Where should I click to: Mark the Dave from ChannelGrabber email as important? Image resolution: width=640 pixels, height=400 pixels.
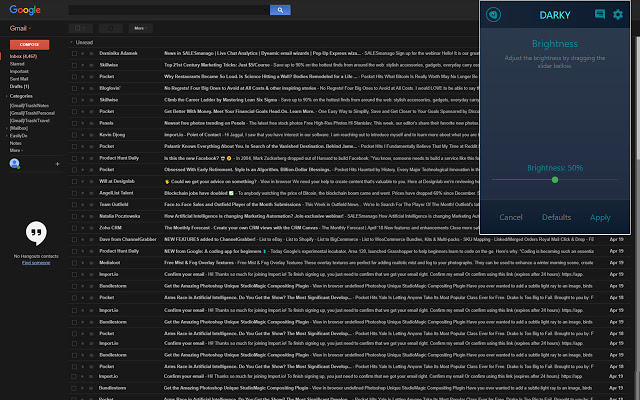tap(91, 240)
